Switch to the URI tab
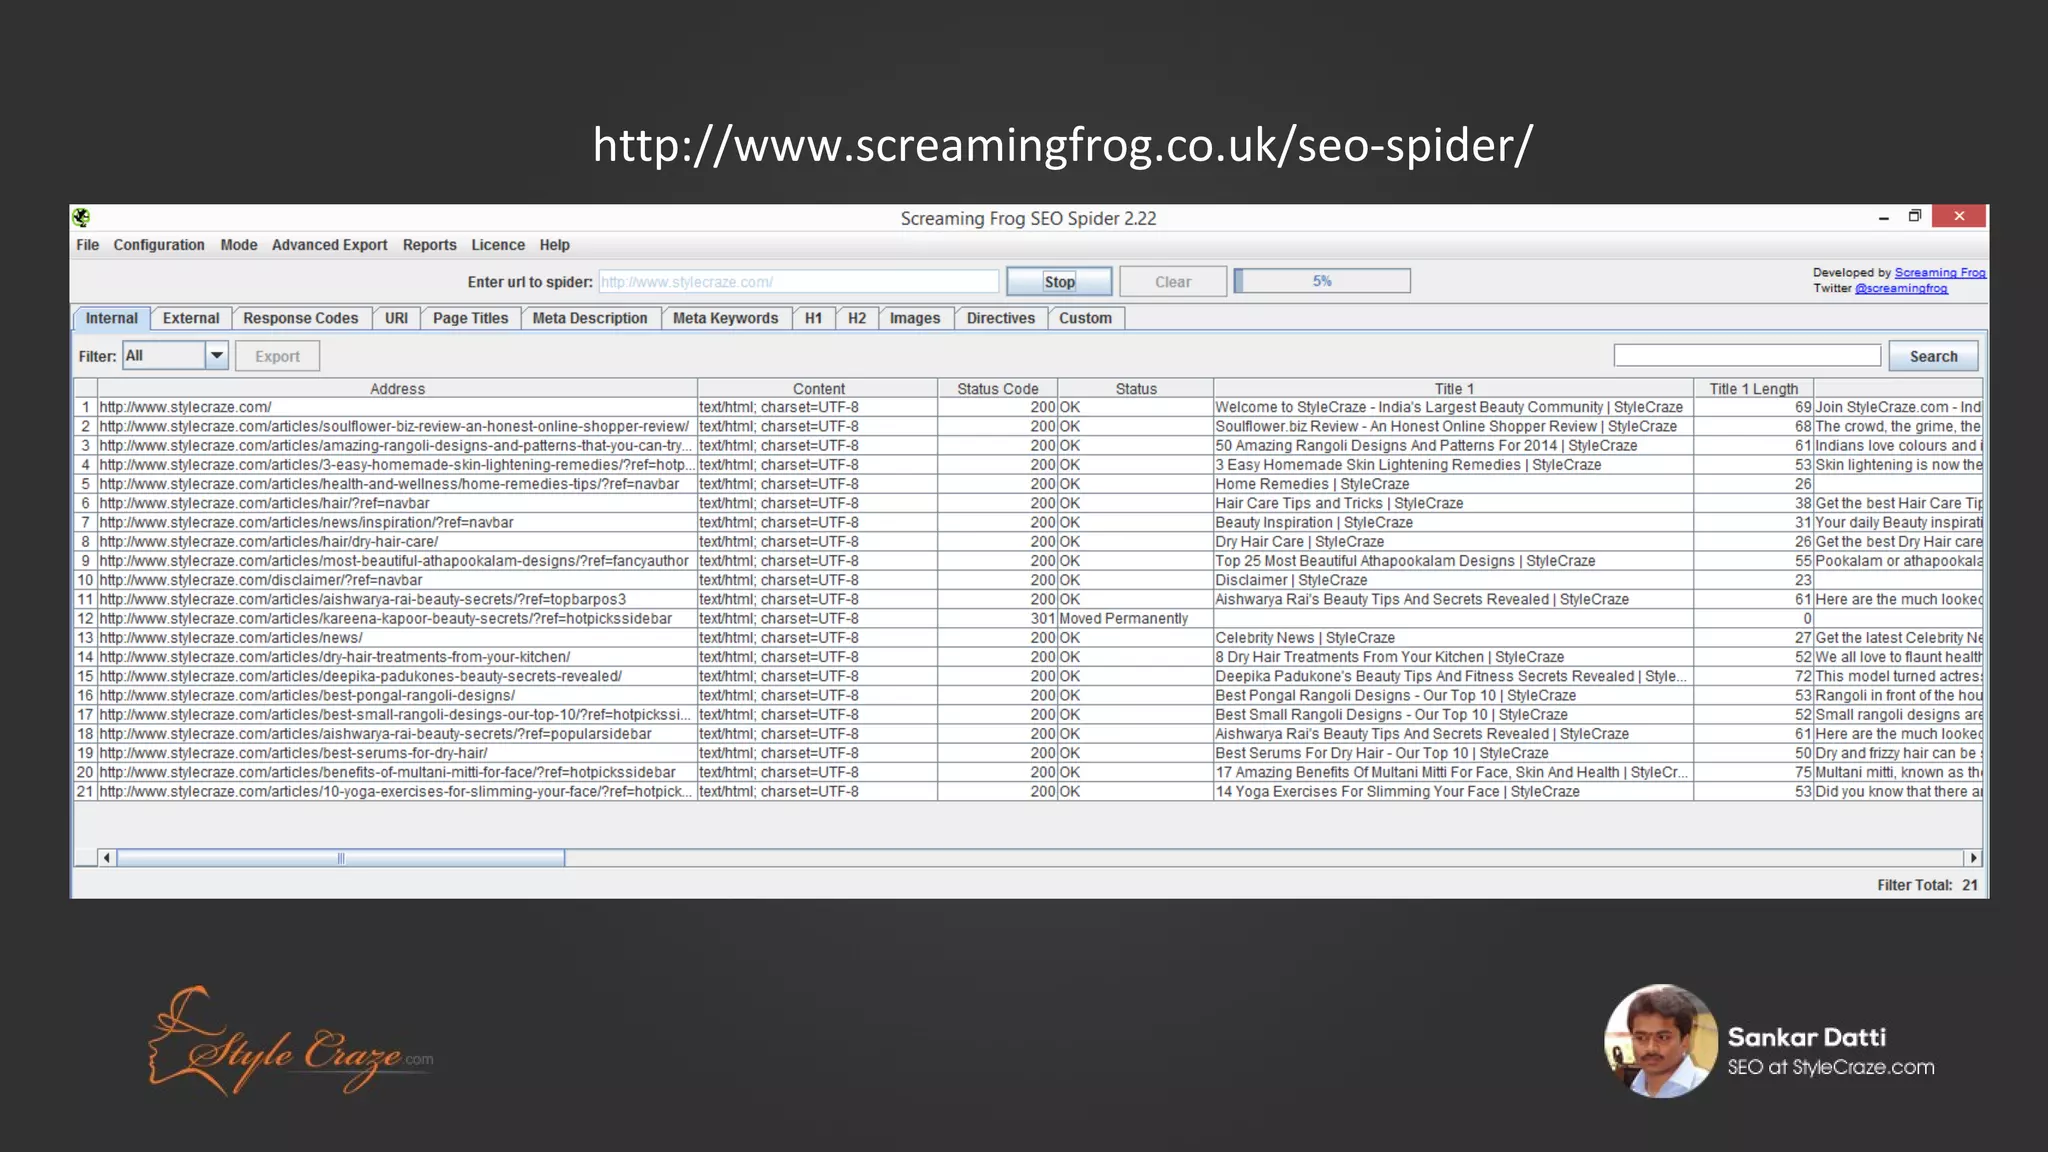Viewport: 2048px width, 1152px height. (397, 318)
